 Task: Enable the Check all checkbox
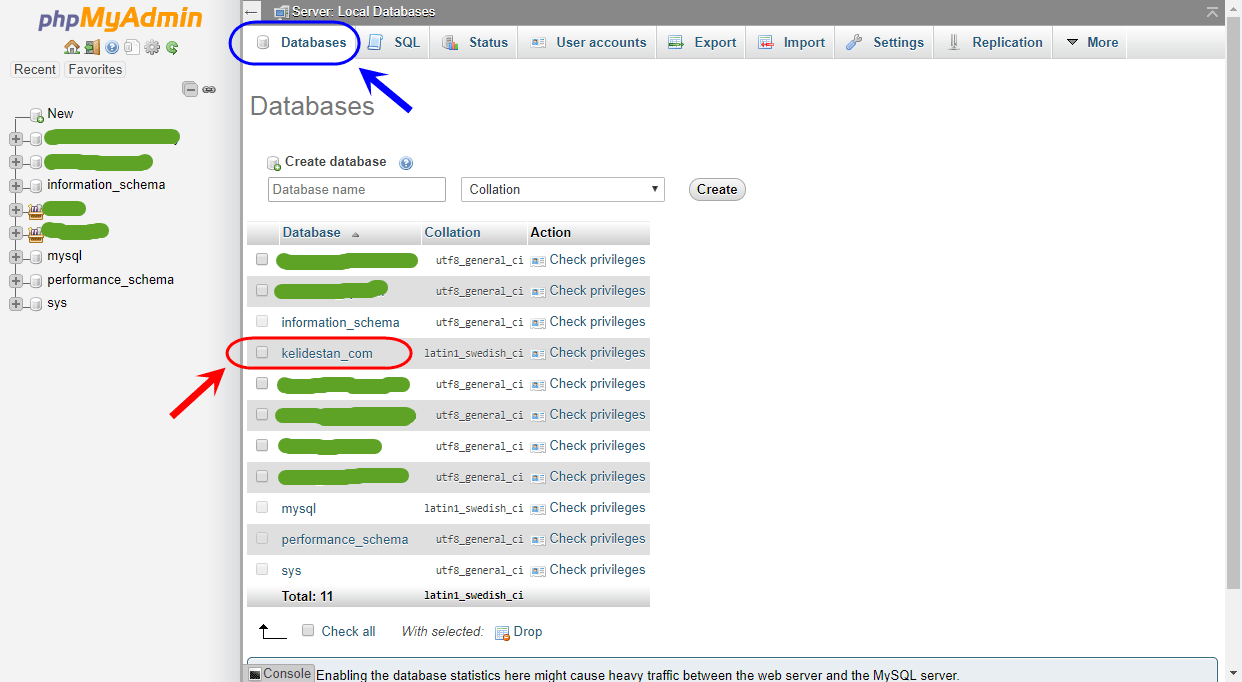(x=309, y=630)
